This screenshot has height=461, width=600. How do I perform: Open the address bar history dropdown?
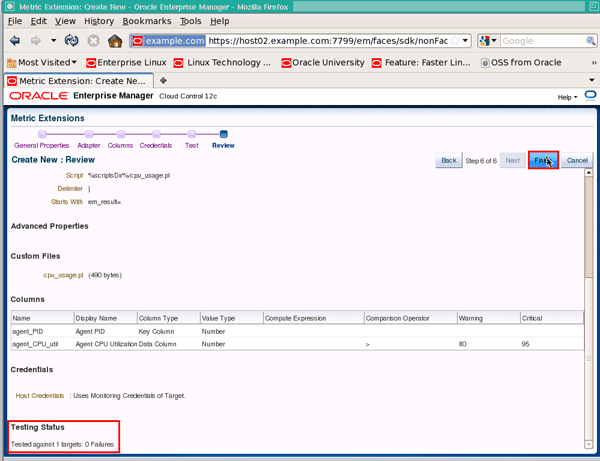(465, 41)
